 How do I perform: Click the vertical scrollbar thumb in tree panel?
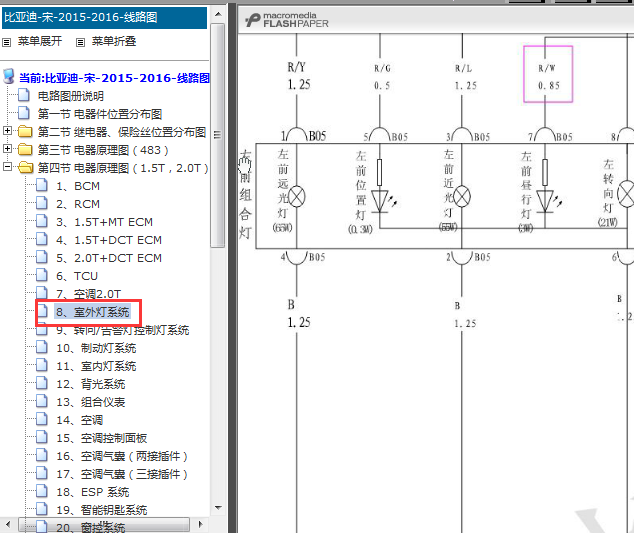pyautogui.click(x=218, y=135)
